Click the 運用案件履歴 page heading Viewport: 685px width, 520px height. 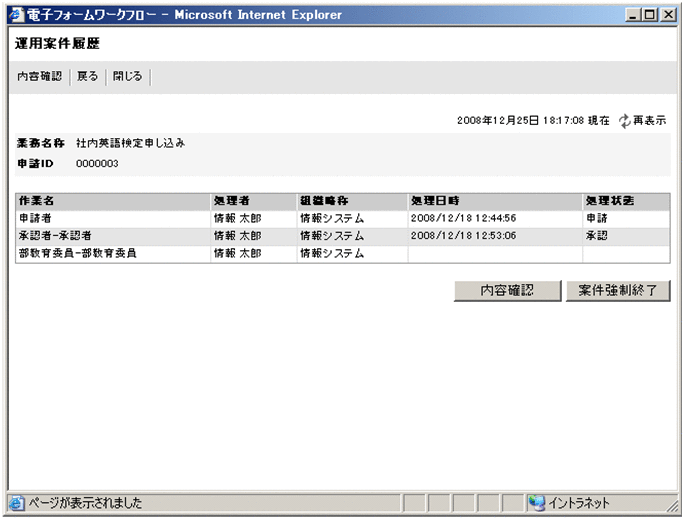click(57, 43)
